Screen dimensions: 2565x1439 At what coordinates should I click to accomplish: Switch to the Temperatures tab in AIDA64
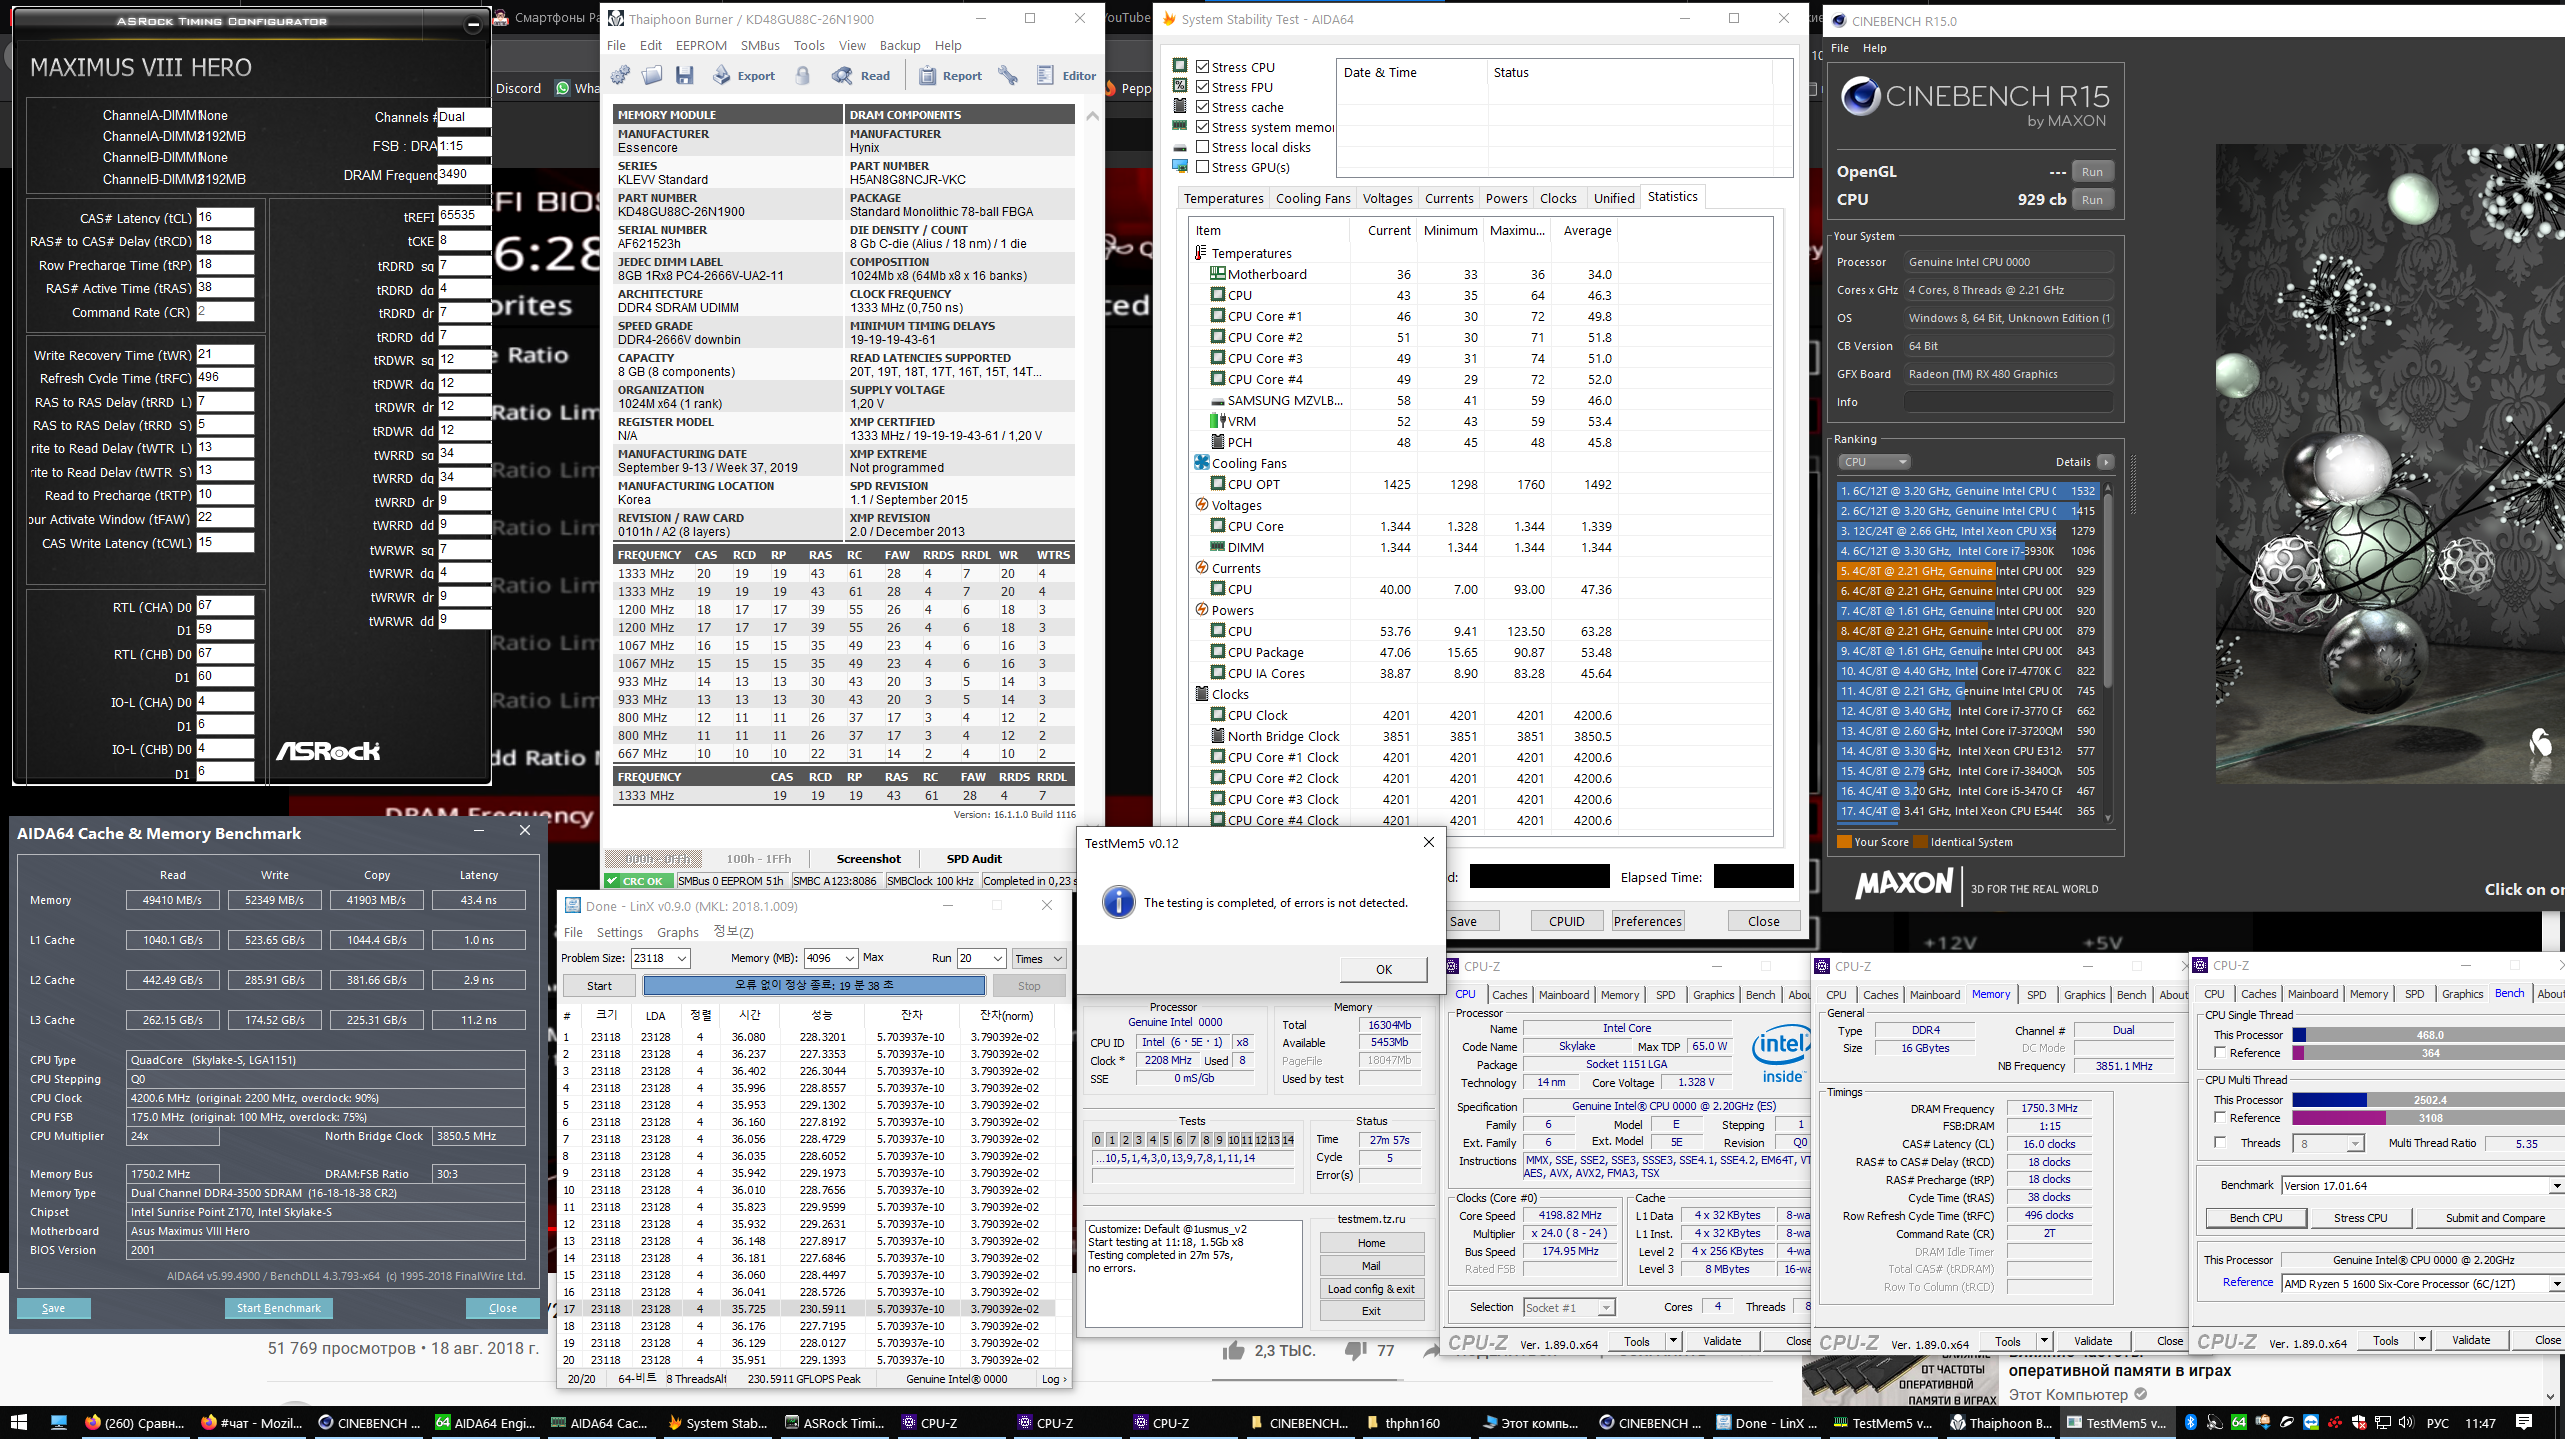[x=1223, y=198]
